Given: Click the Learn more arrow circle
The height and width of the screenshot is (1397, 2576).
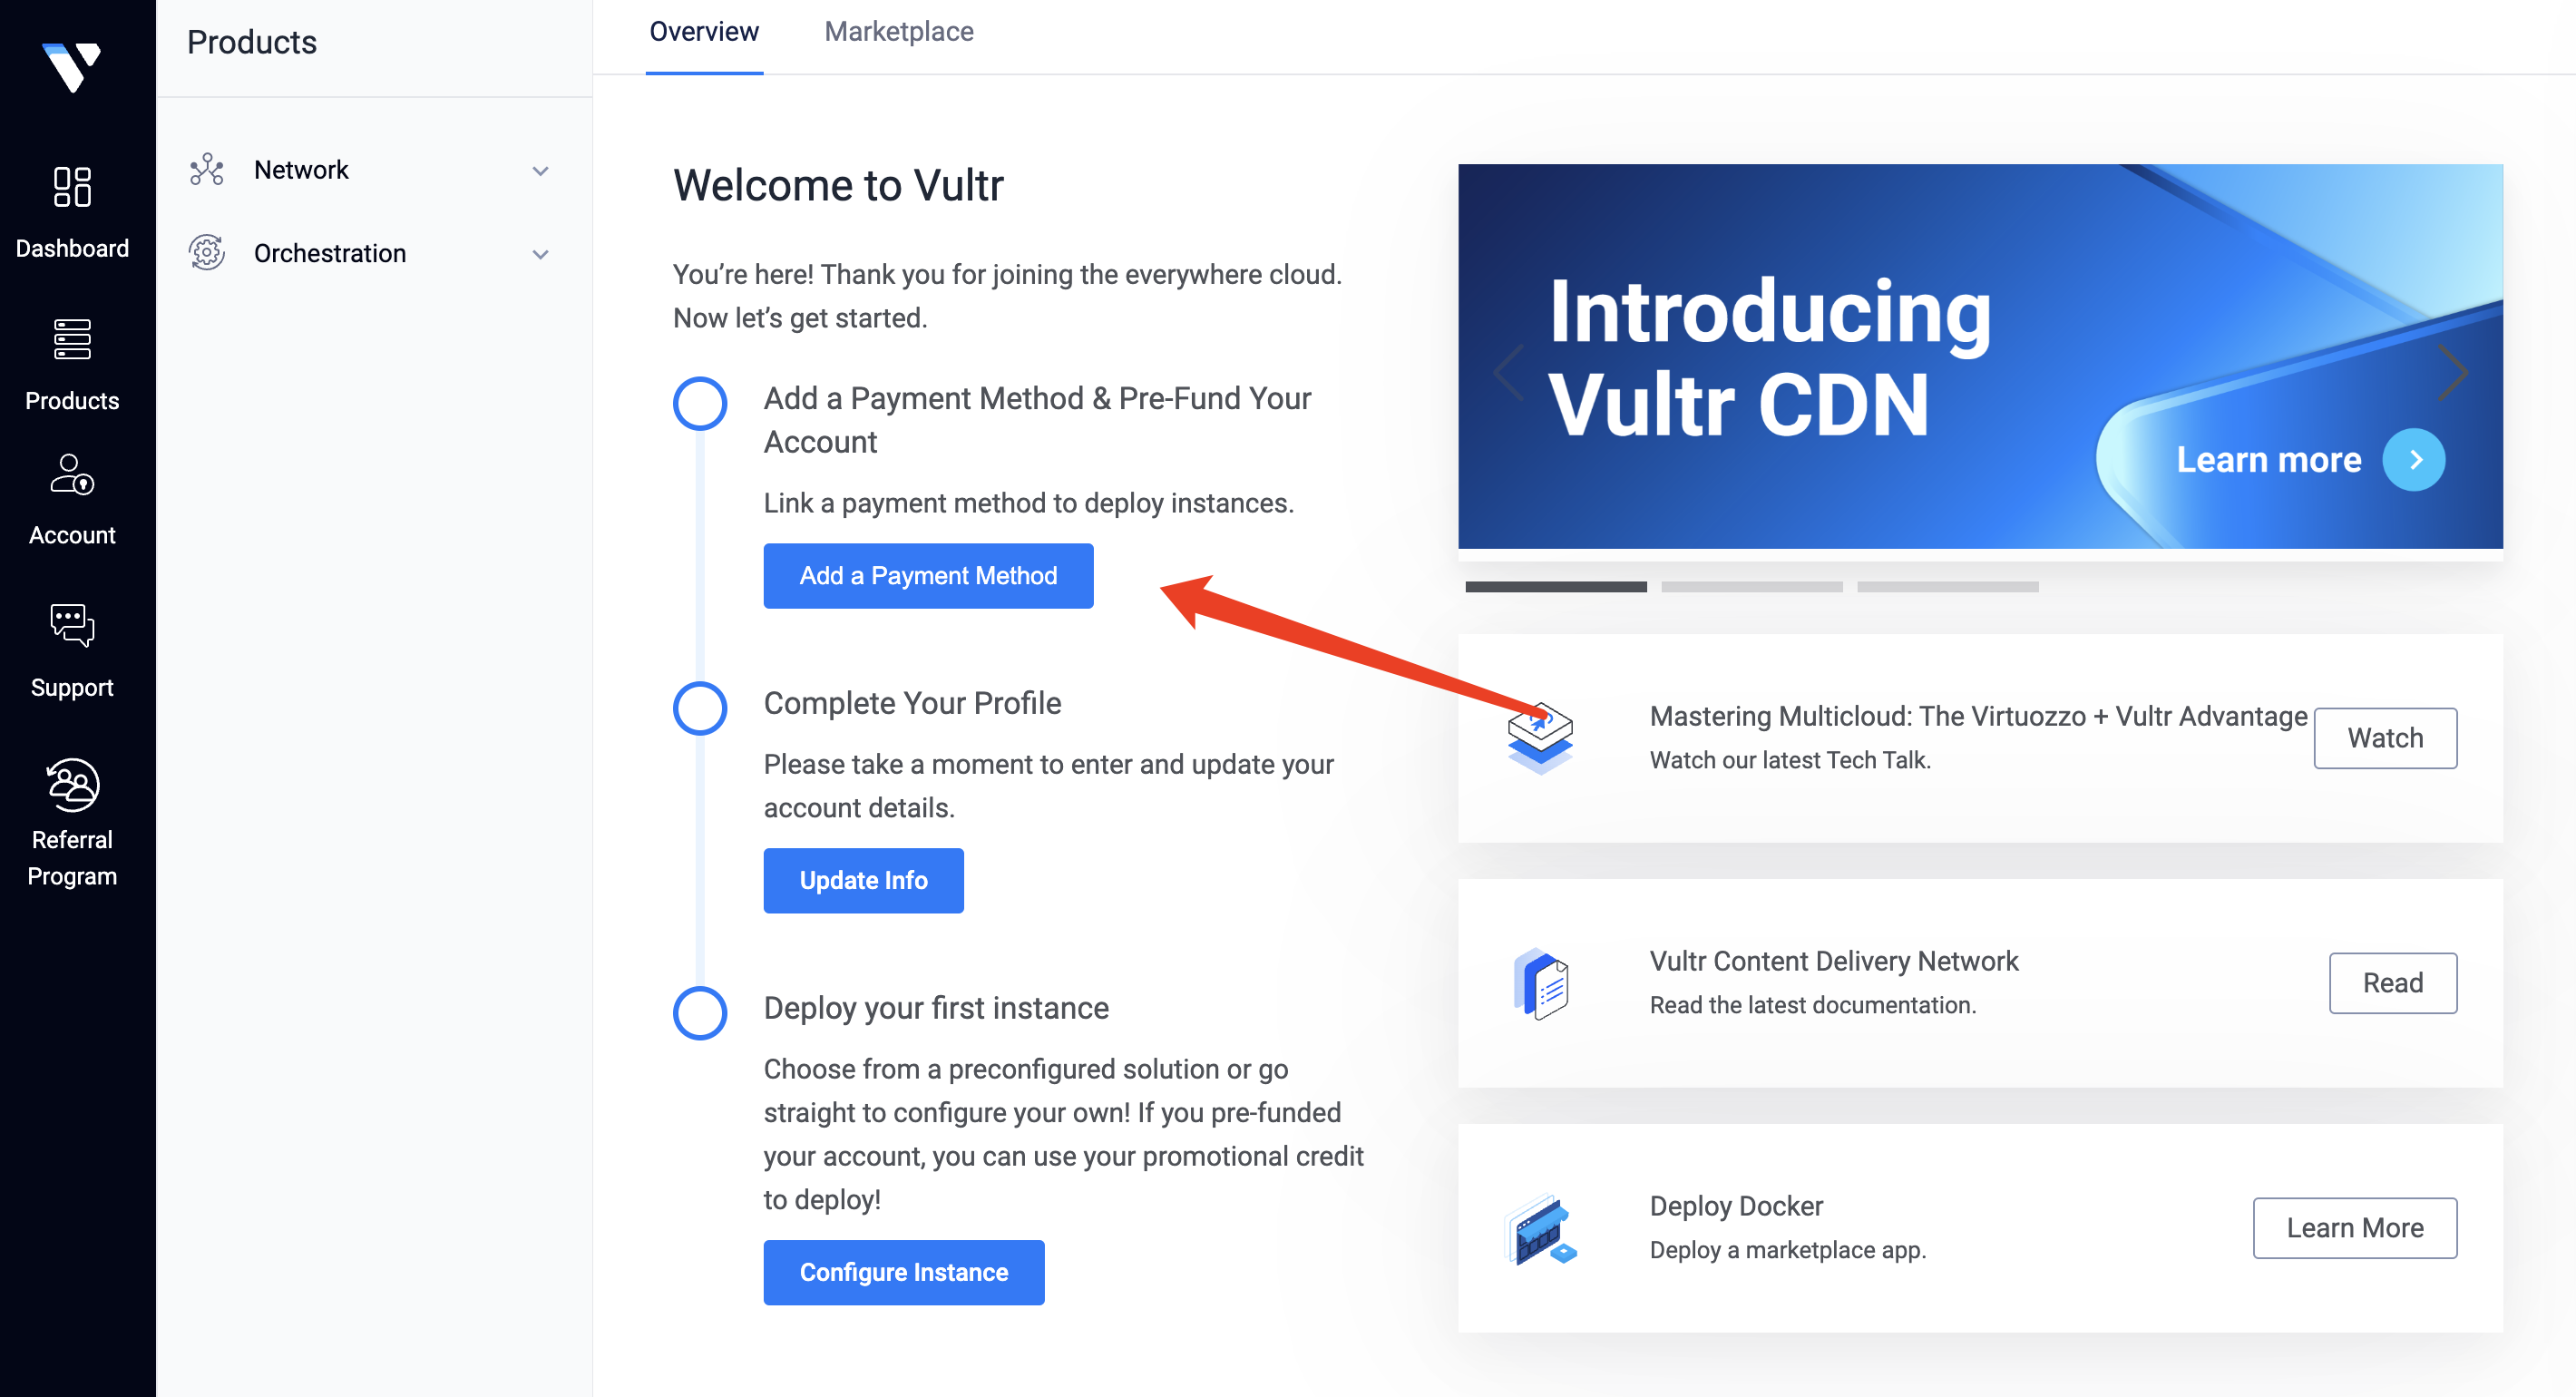Looking at the screenshot, I should coord(2413,460).
